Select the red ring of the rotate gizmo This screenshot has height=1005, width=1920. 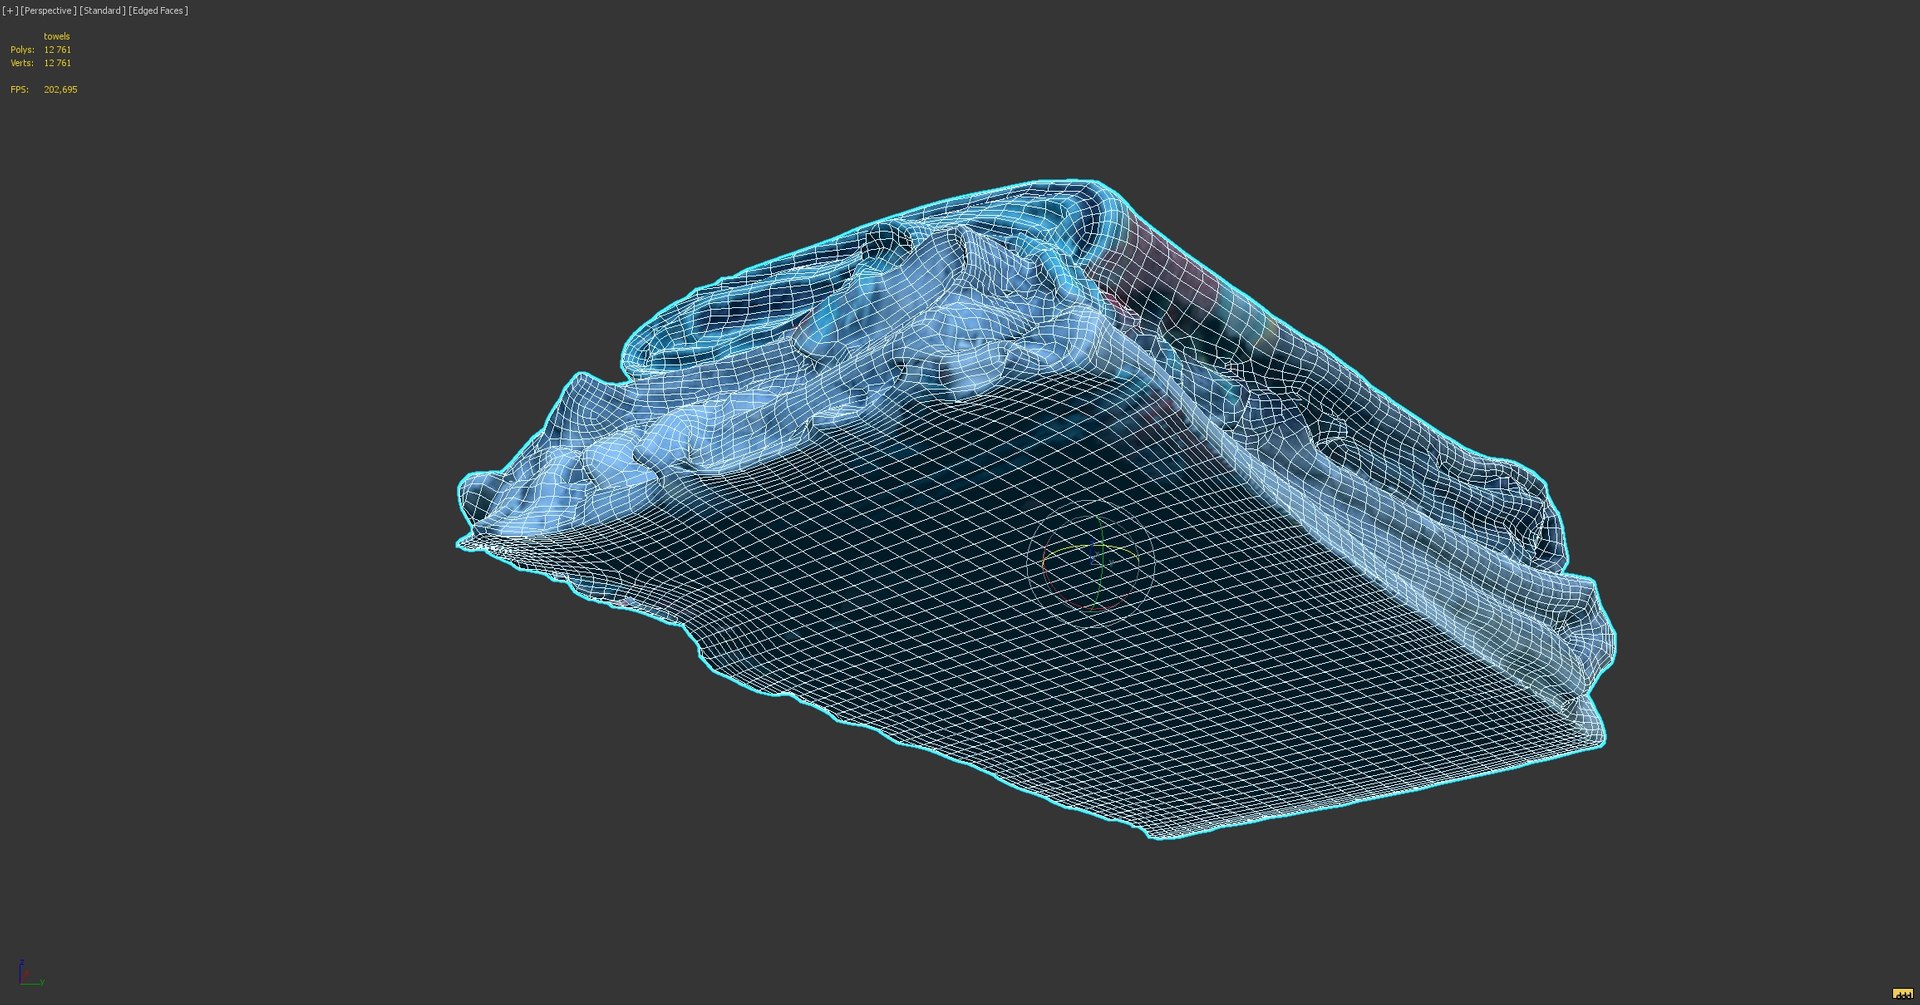tap(1045, 572)
